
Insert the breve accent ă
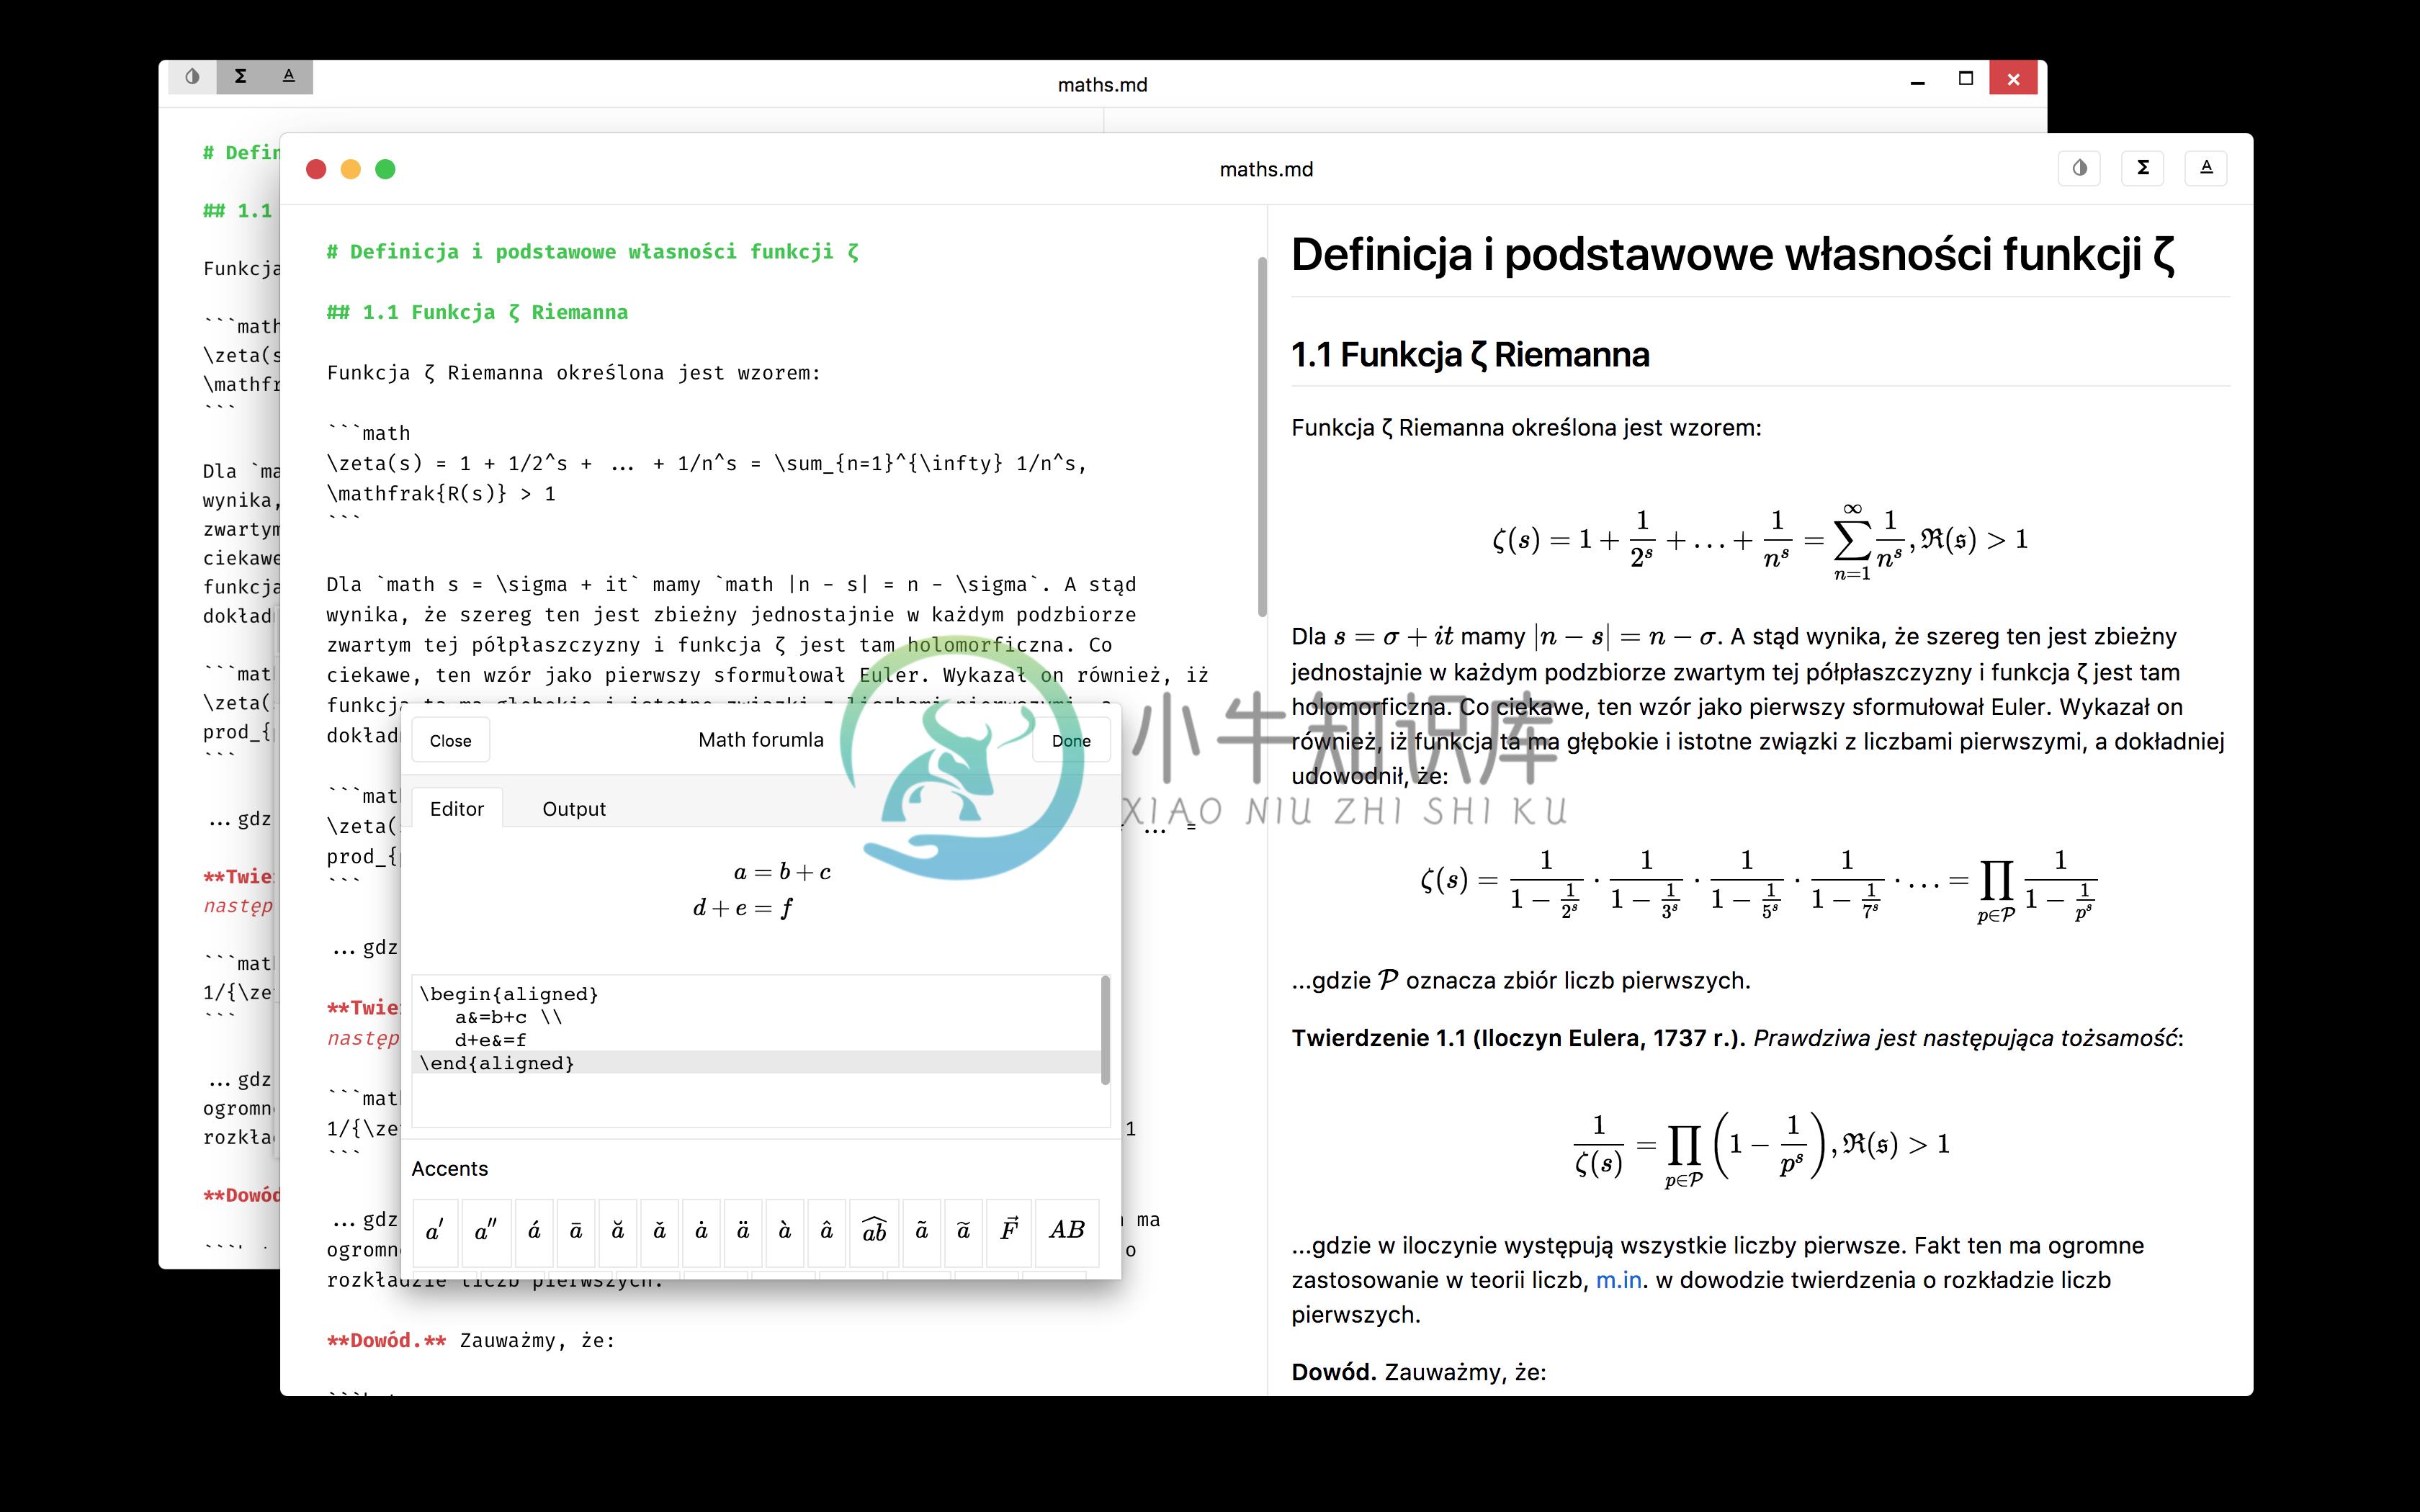(x=618, y=1231)
